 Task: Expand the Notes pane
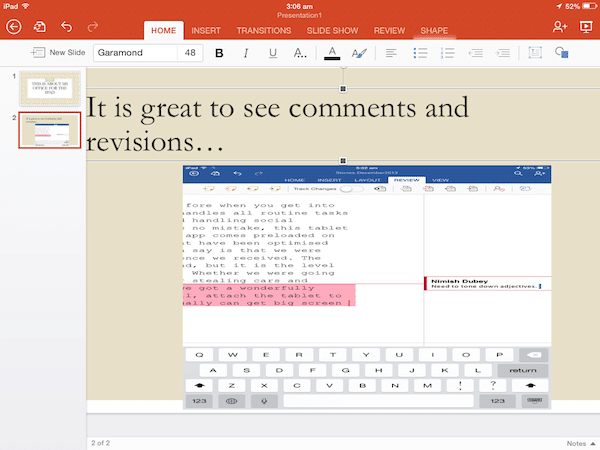(x=581, y=443)
